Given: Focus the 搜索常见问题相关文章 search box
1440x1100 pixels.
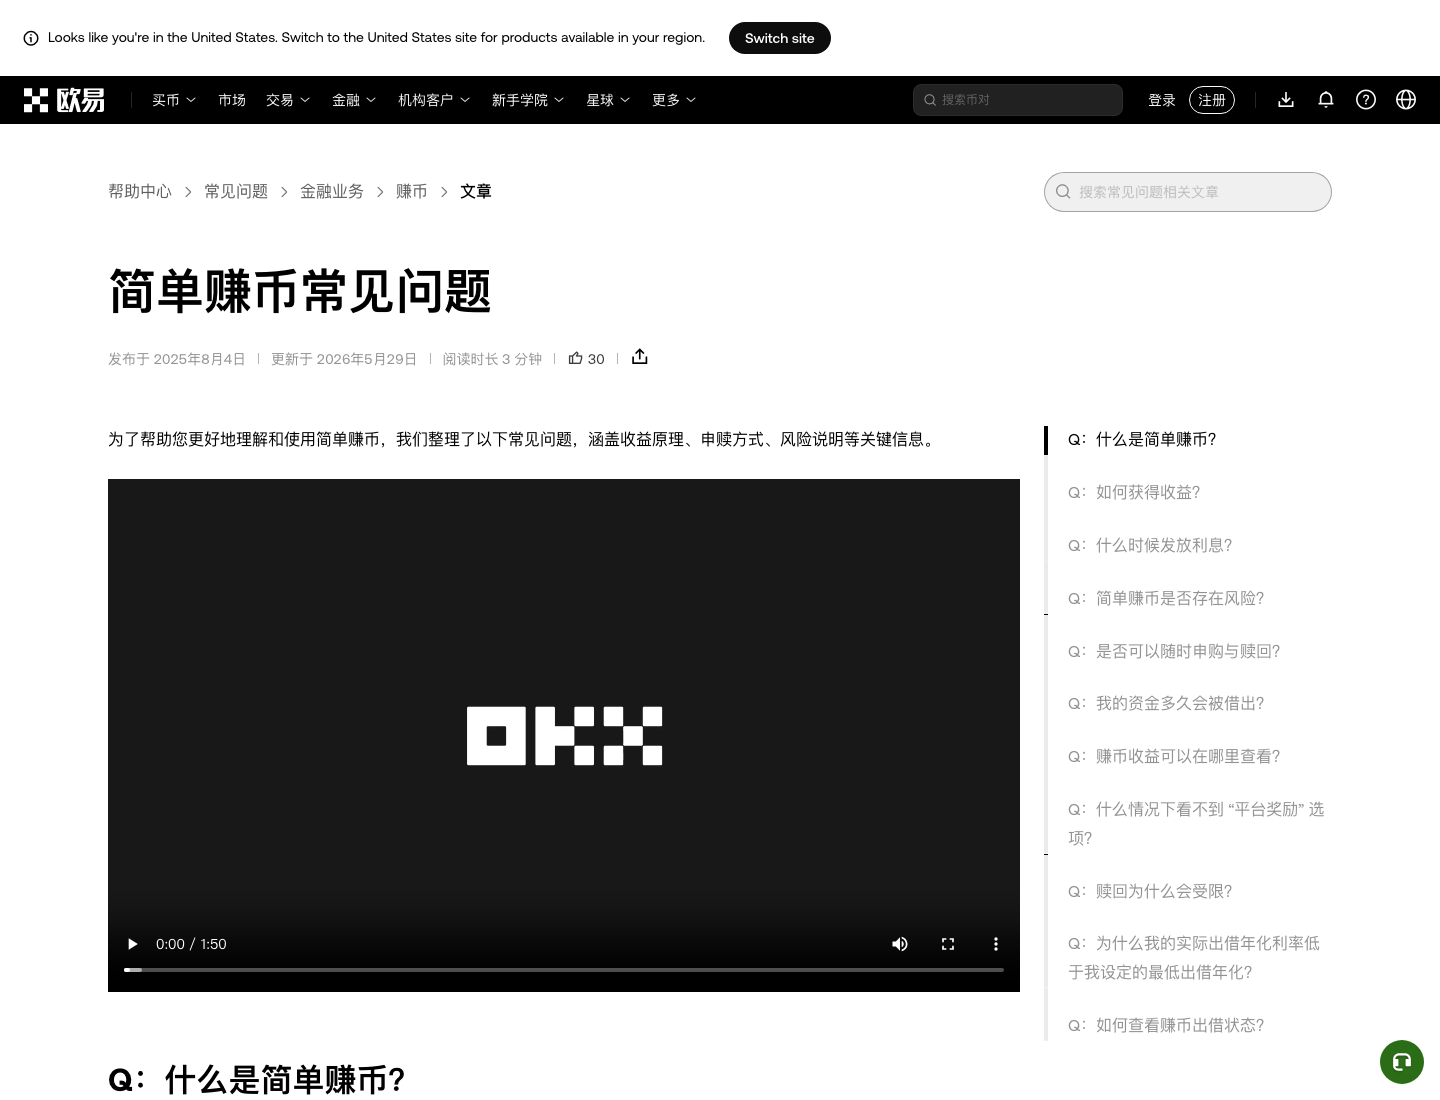Looking at the screenshot, I should coord(1188,192).
